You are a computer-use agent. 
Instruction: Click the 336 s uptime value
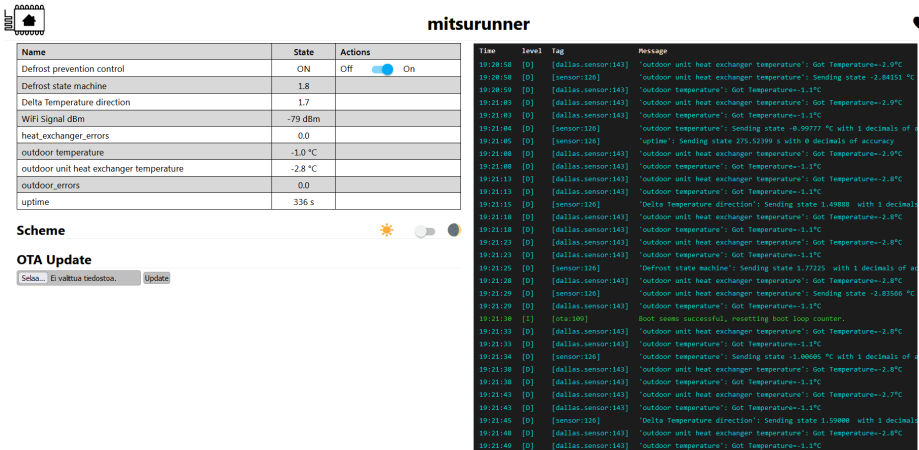(x=304, y=202)
